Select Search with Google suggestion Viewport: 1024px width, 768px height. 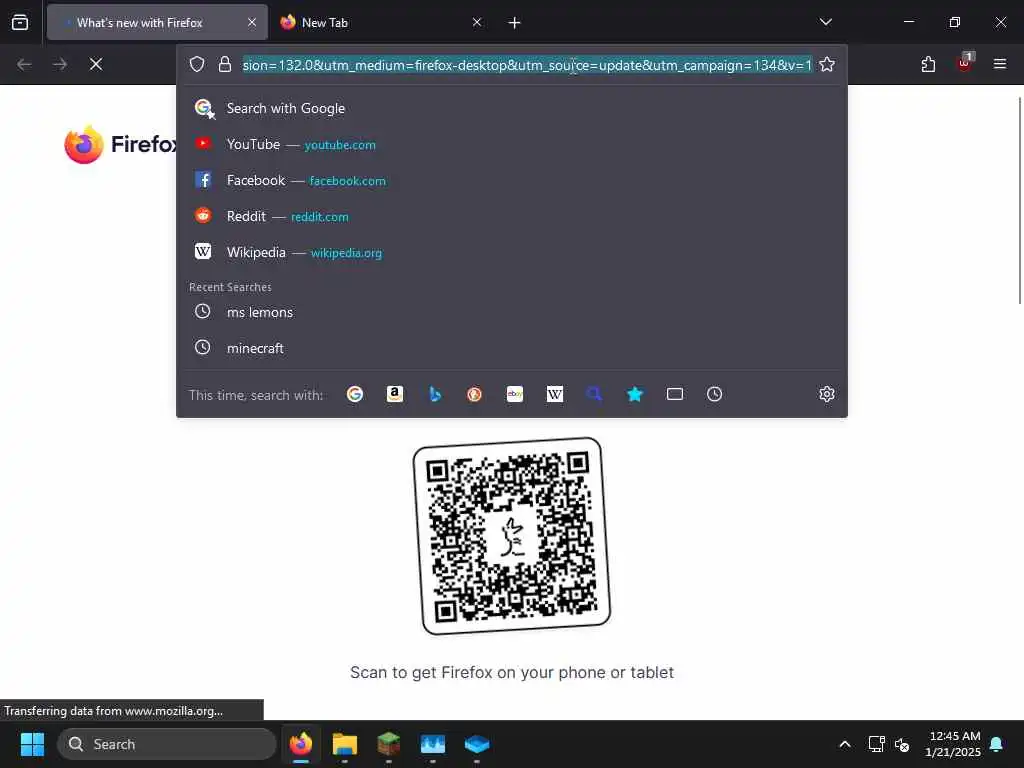coord(512,108)
